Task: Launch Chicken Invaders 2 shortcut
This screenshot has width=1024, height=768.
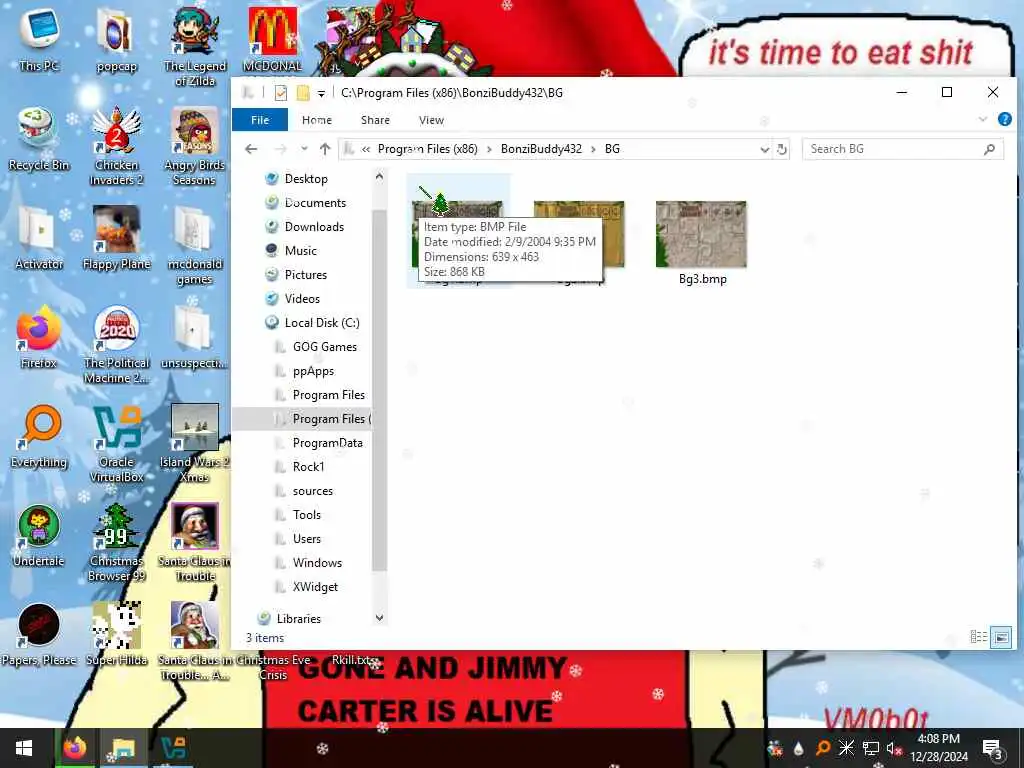Action: [116, 146]
